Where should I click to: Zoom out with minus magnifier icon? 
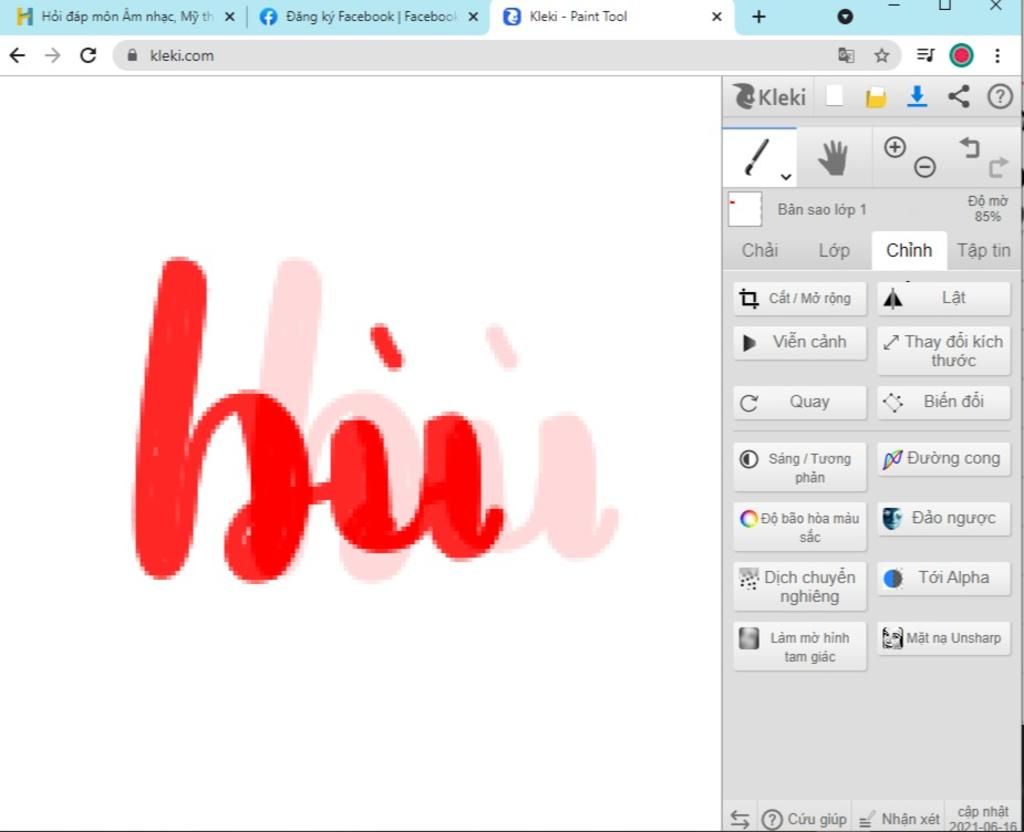tap(925, 167)
